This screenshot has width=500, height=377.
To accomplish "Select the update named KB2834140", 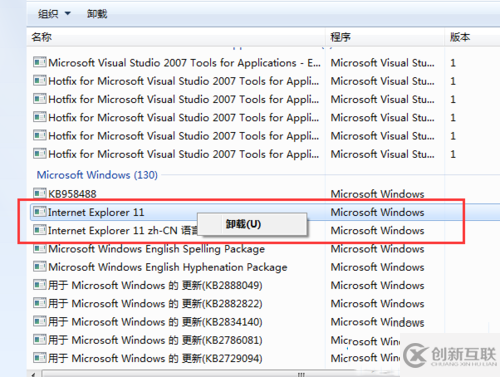I will [155, 322].
